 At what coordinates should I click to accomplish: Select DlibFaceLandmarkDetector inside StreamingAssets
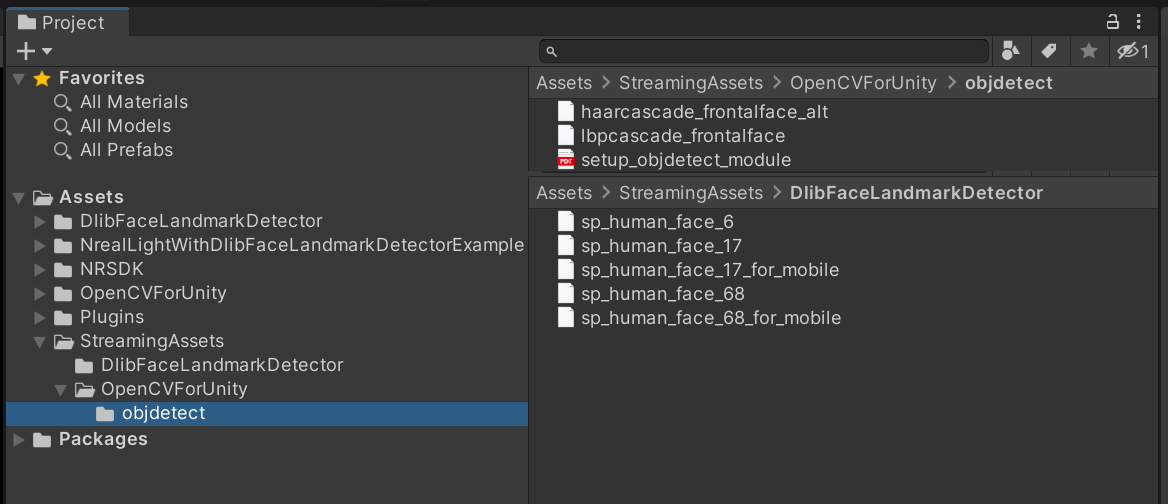pyautogui.click(x=222, y=364)
